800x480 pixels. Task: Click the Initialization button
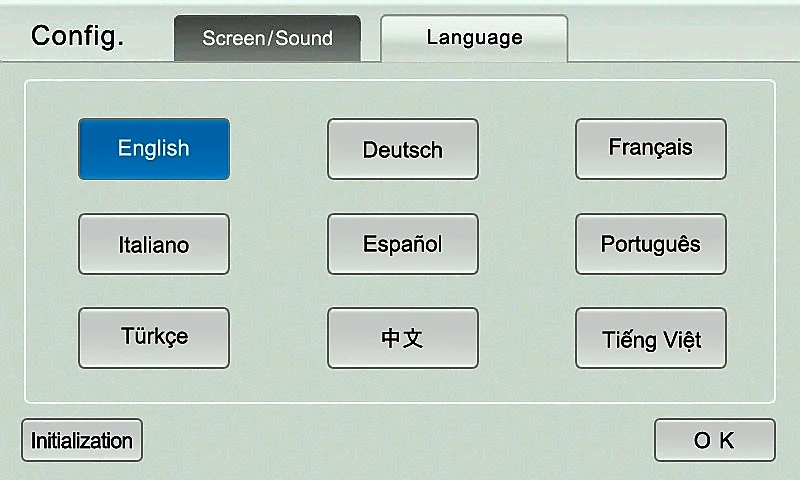click(82, 440)
